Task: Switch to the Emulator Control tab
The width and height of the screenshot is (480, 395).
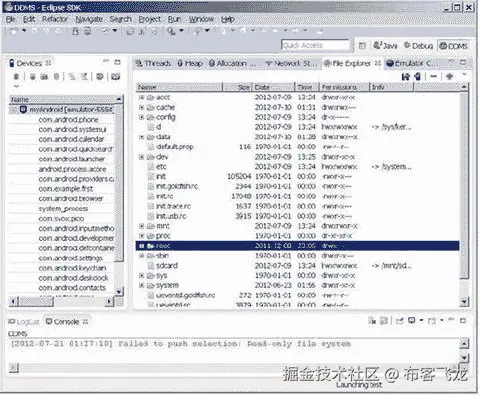Action: pyautogui.click(x=412, y=63)
